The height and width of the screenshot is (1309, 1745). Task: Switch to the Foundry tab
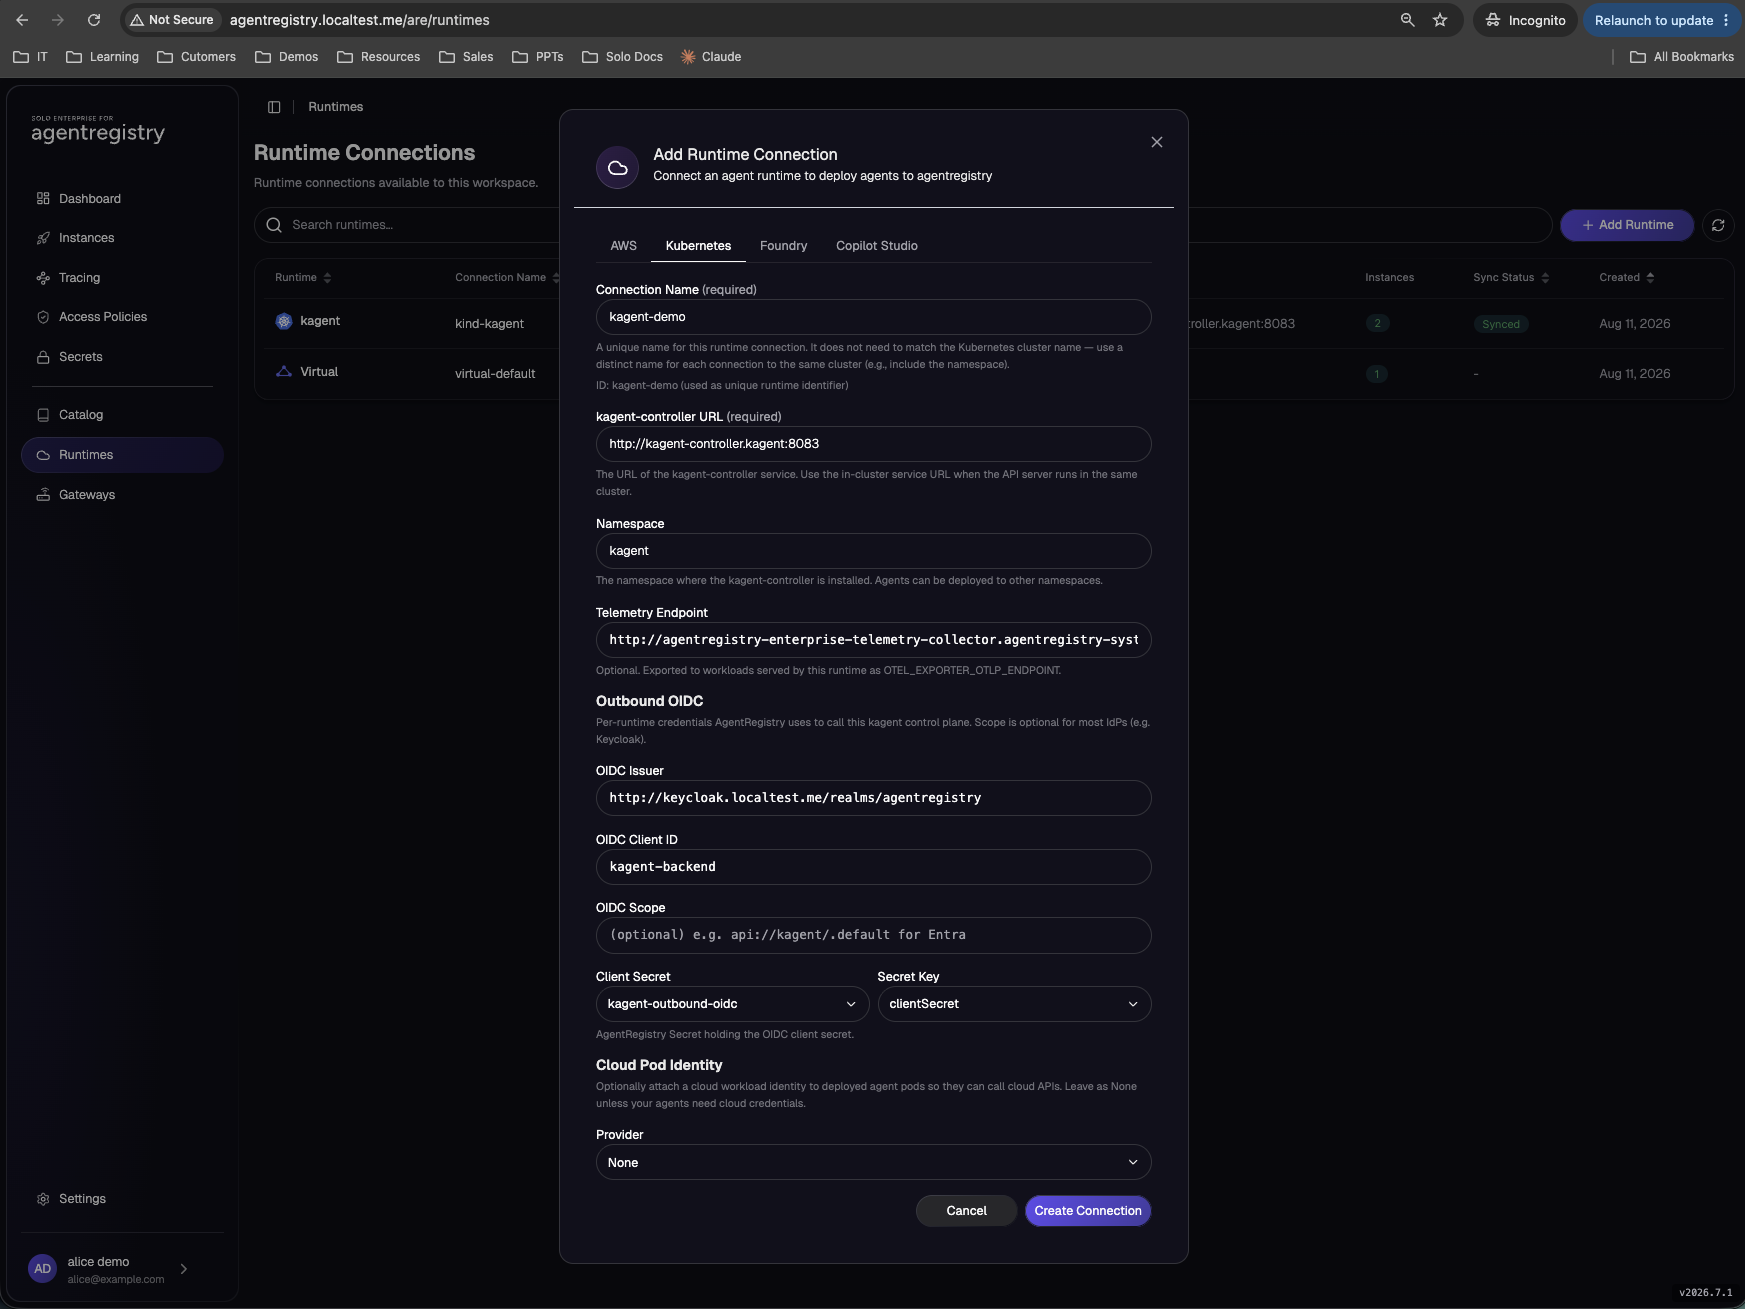point(783,246)
